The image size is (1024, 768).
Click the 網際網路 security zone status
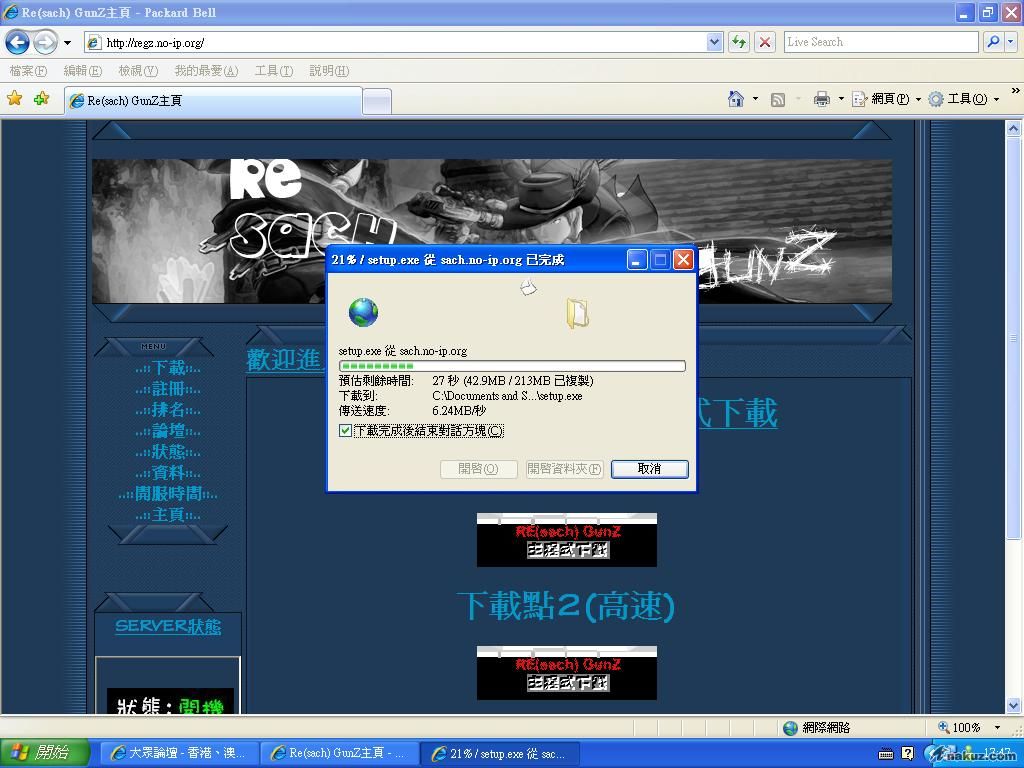point(817,728)
